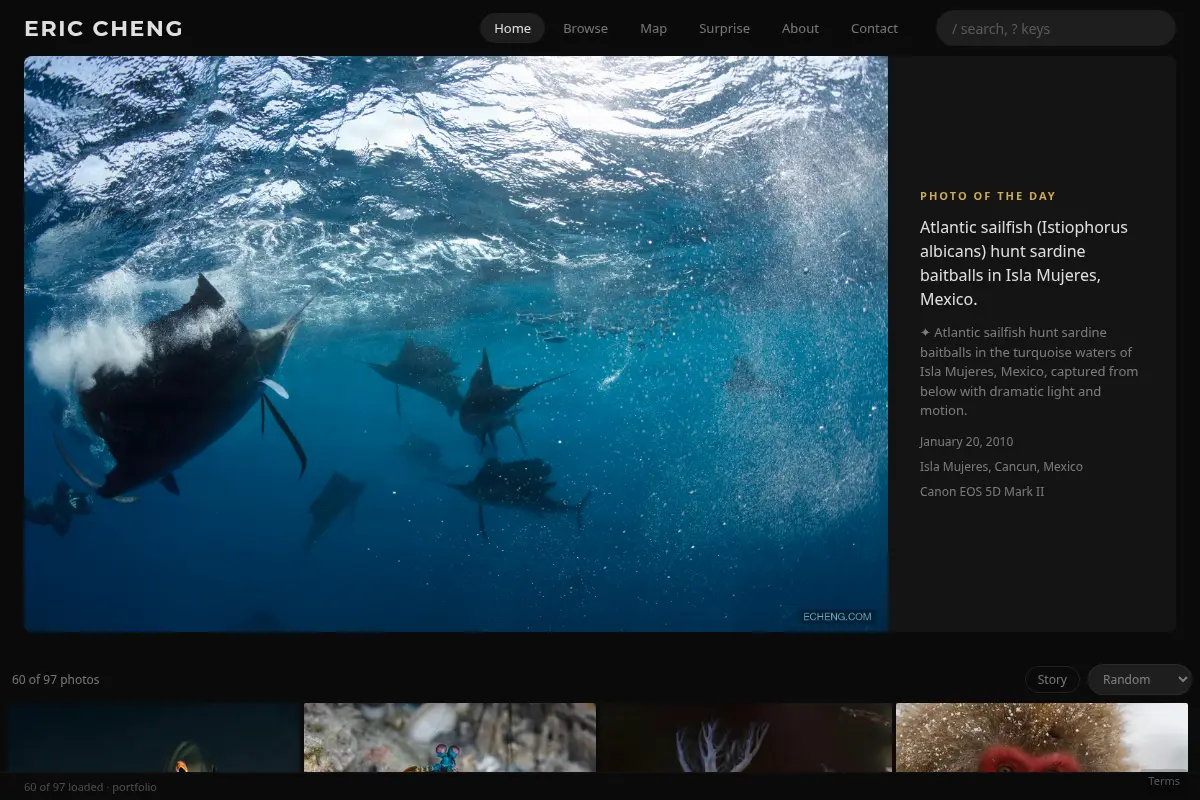This screenshot has width=1200, height=800.
Task: Open the snow monkey thumbnail
Action: click(1042, 738)
